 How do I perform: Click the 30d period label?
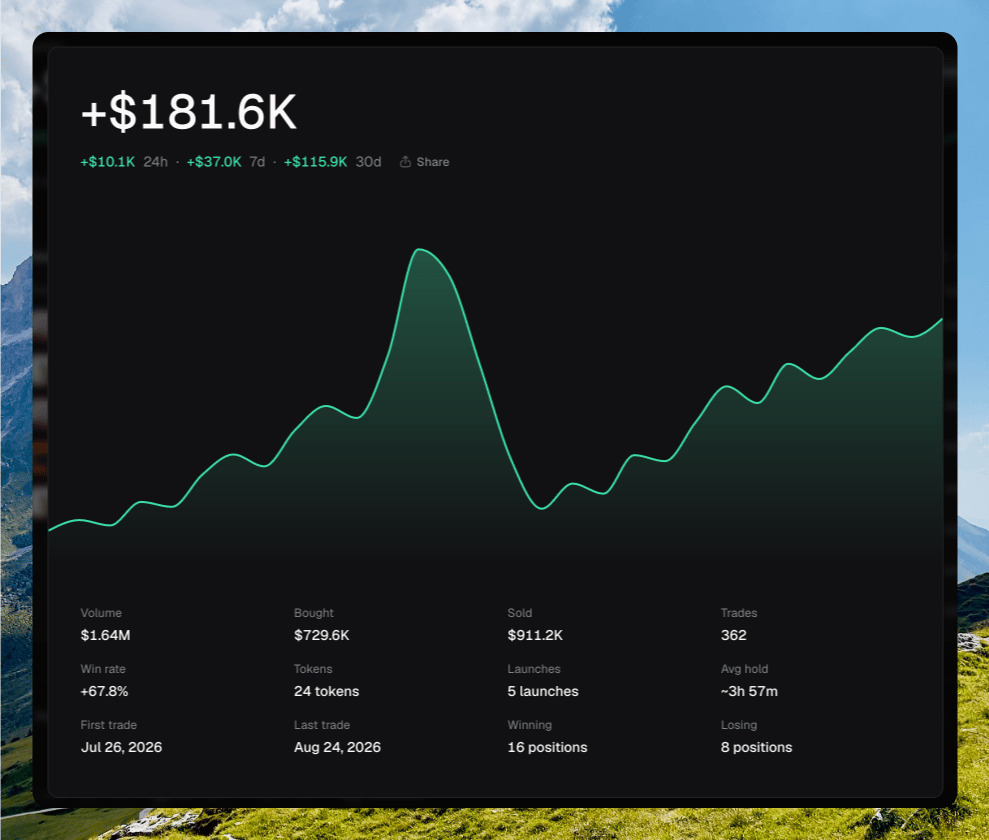(368, 162)
